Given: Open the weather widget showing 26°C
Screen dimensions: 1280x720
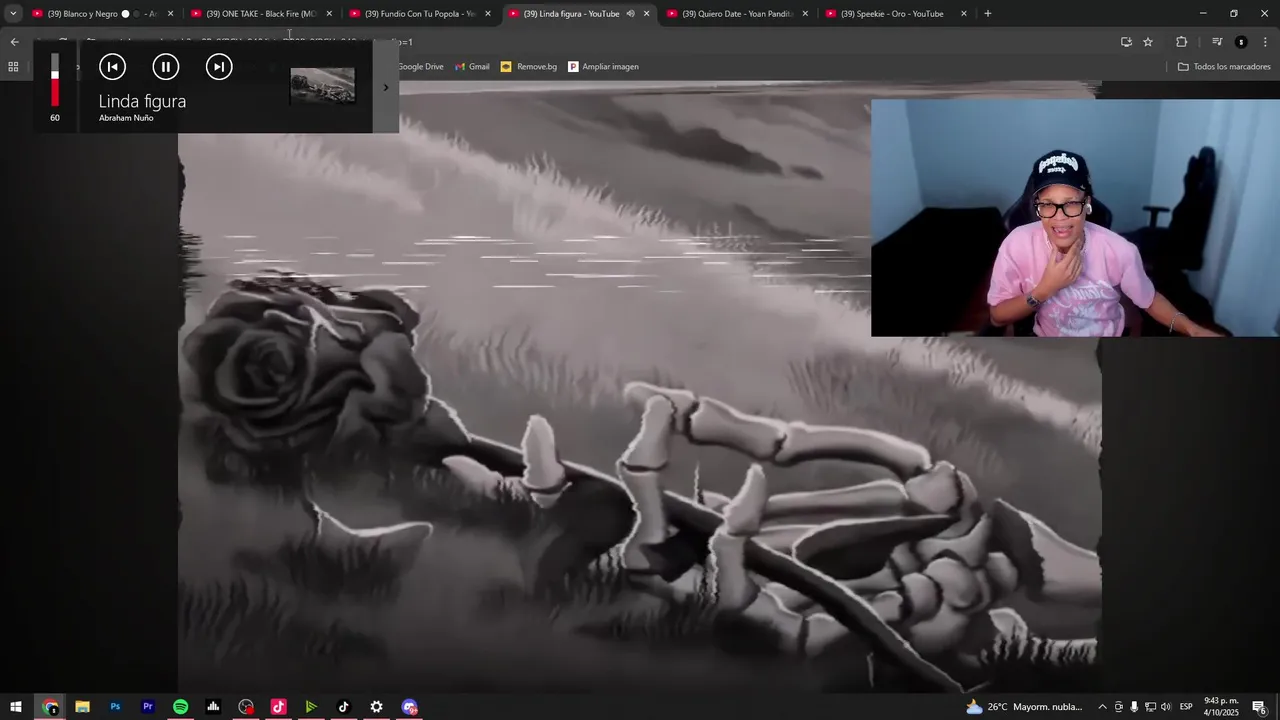Looking at the screenshot, I should (1024, 707).
